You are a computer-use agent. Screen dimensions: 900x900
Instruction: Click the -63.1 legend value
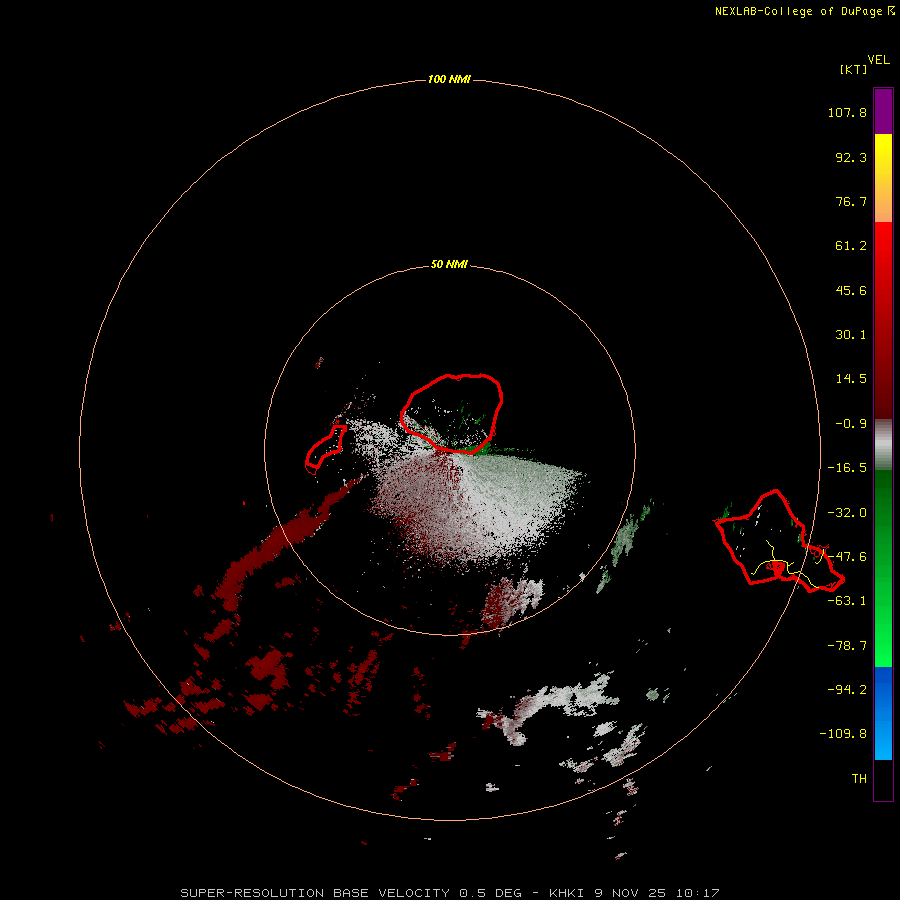click(x=847, y=601)
